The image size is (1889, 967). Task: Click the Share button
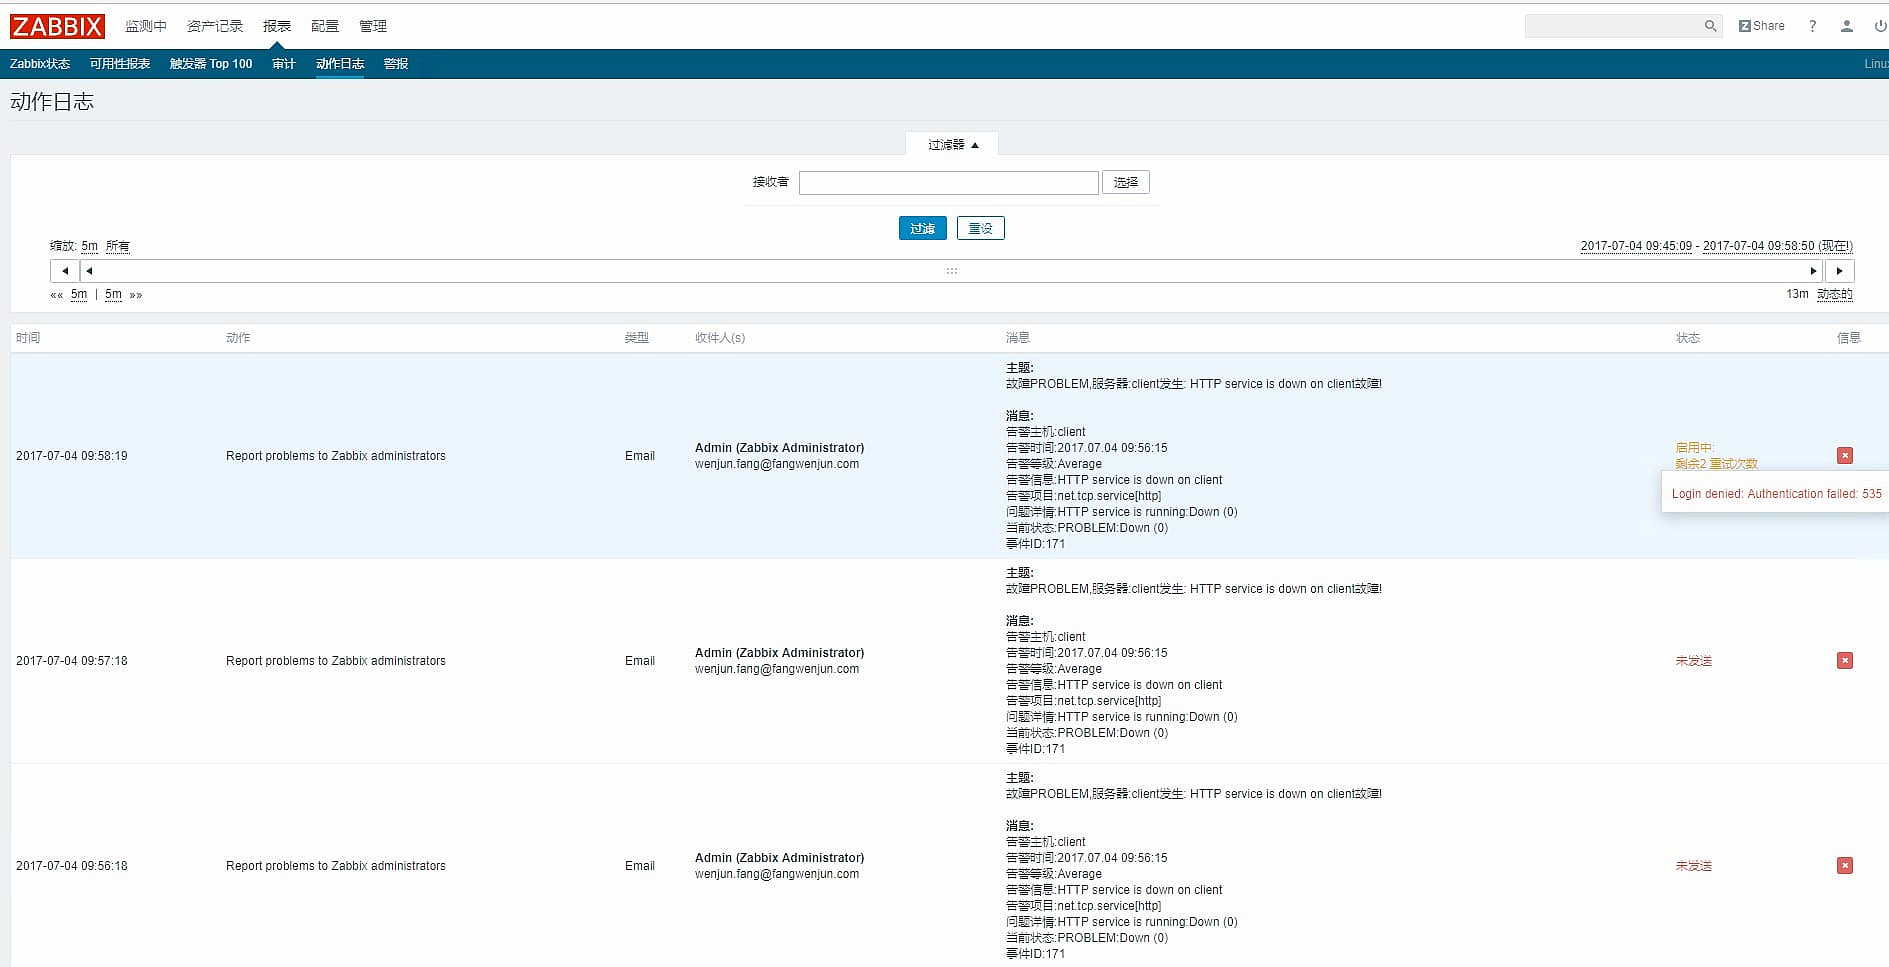click(x=1761, y=26)
